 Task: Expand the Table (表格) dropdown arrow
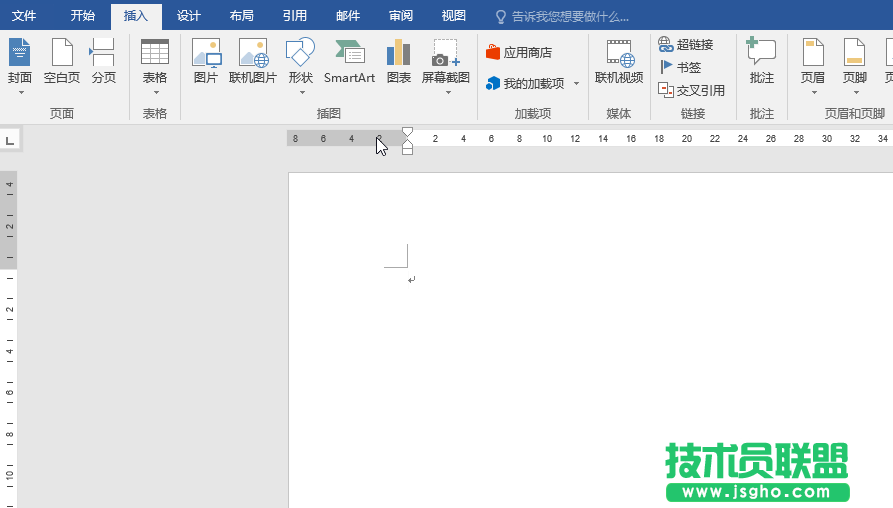156,92
